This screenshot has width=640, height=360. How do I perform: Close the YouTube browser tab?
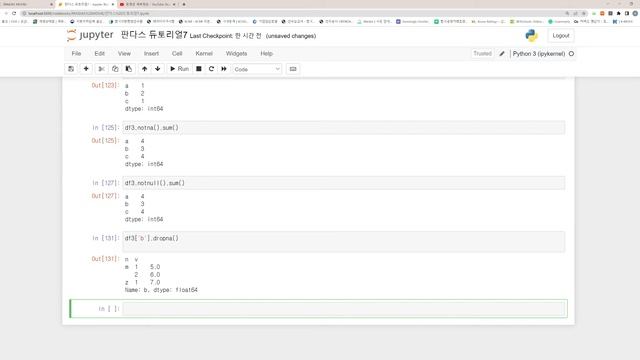[175, 4]
